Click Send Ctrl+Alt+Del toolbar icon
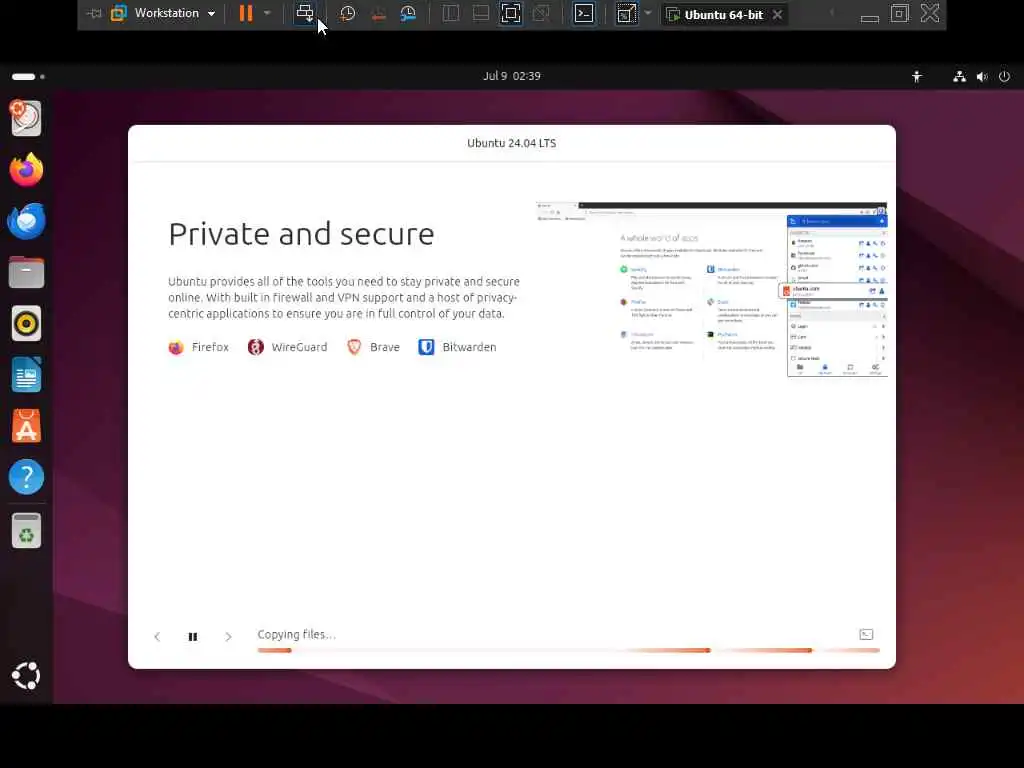Image resolution: width=1024 pixels, height=768 pixels. coord(305,13)
